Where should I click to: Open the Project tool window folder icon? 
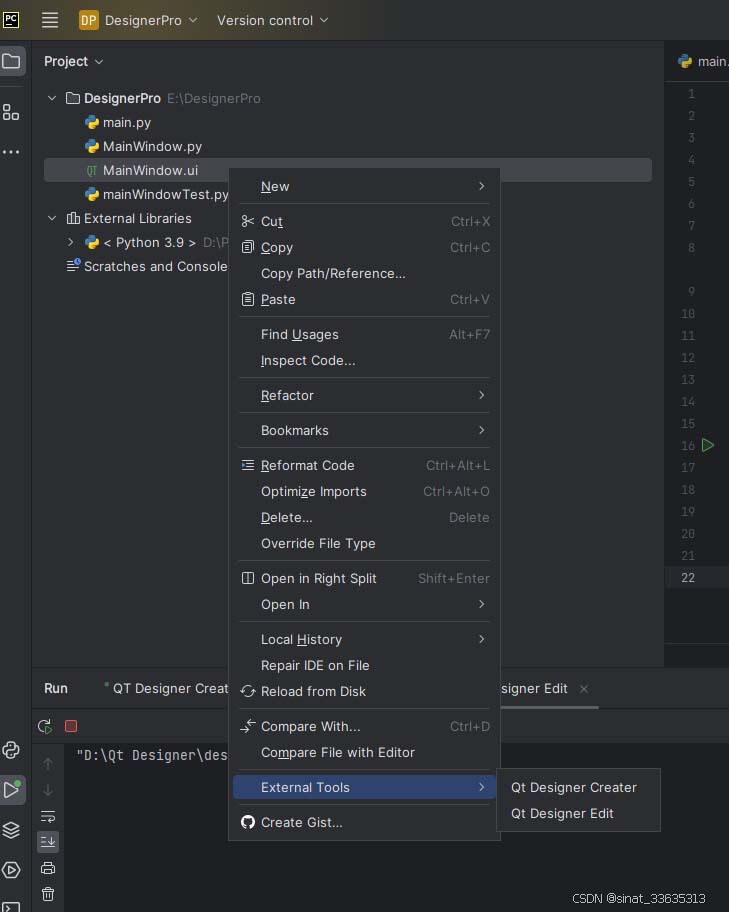11,61
